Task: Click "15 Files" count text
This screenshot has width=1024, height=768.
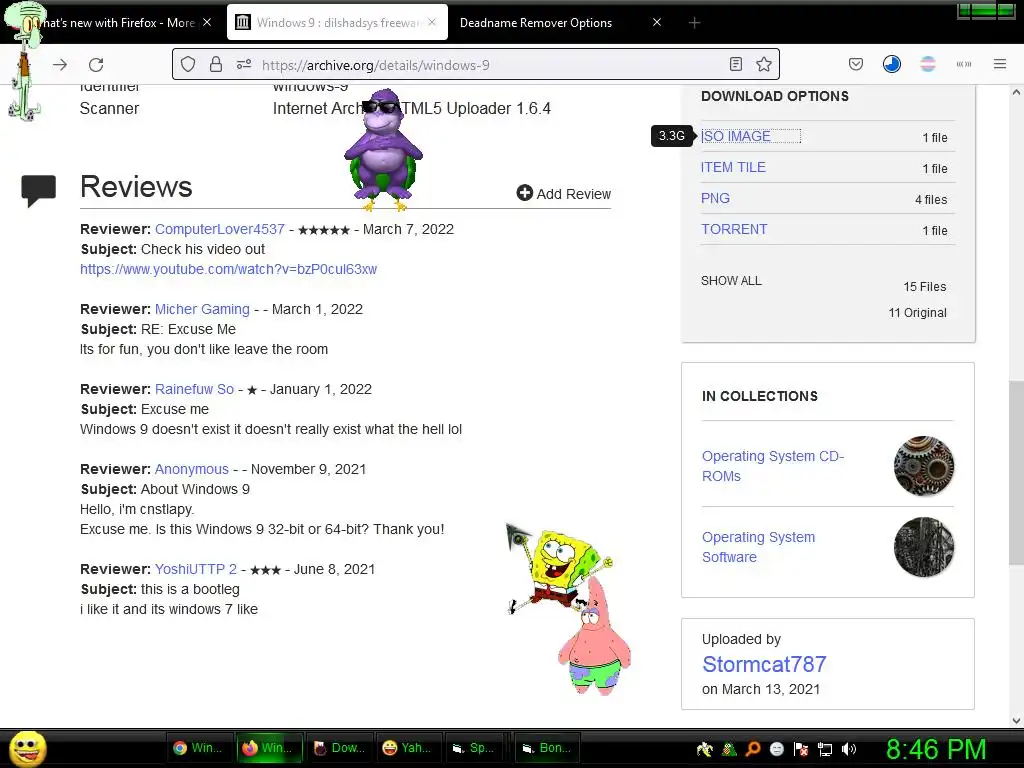Action: [x=925, y=287]
